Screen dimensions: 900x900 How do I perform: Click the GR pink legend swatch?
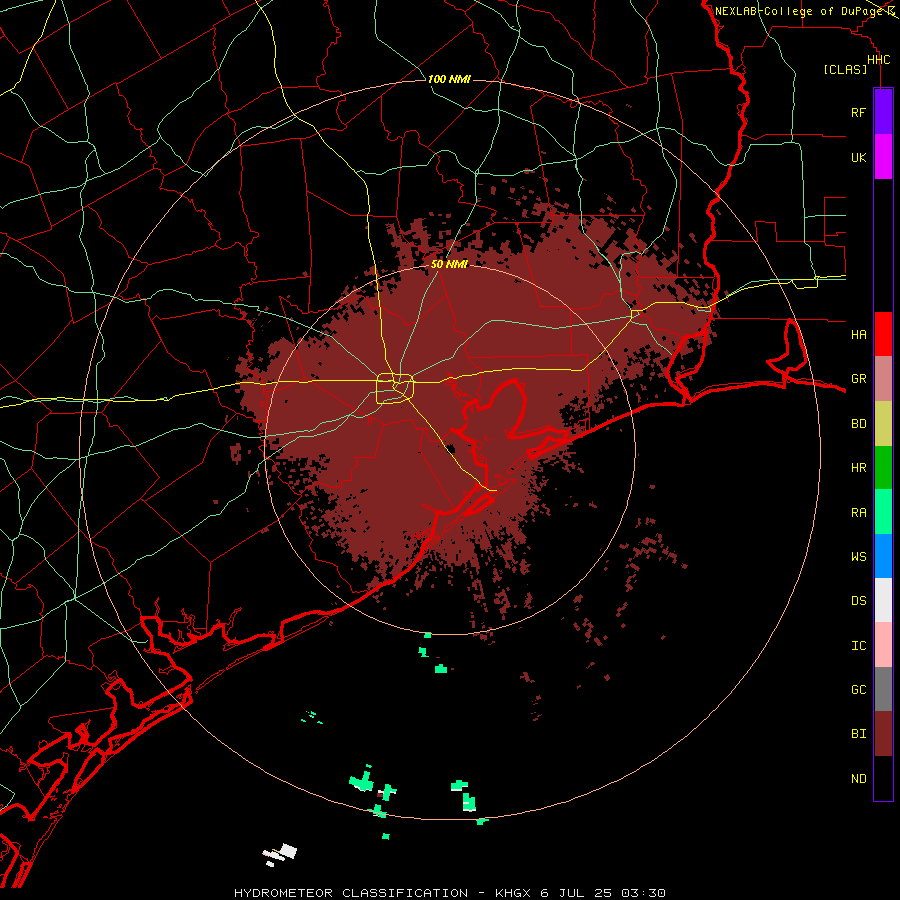click(883, 379)
